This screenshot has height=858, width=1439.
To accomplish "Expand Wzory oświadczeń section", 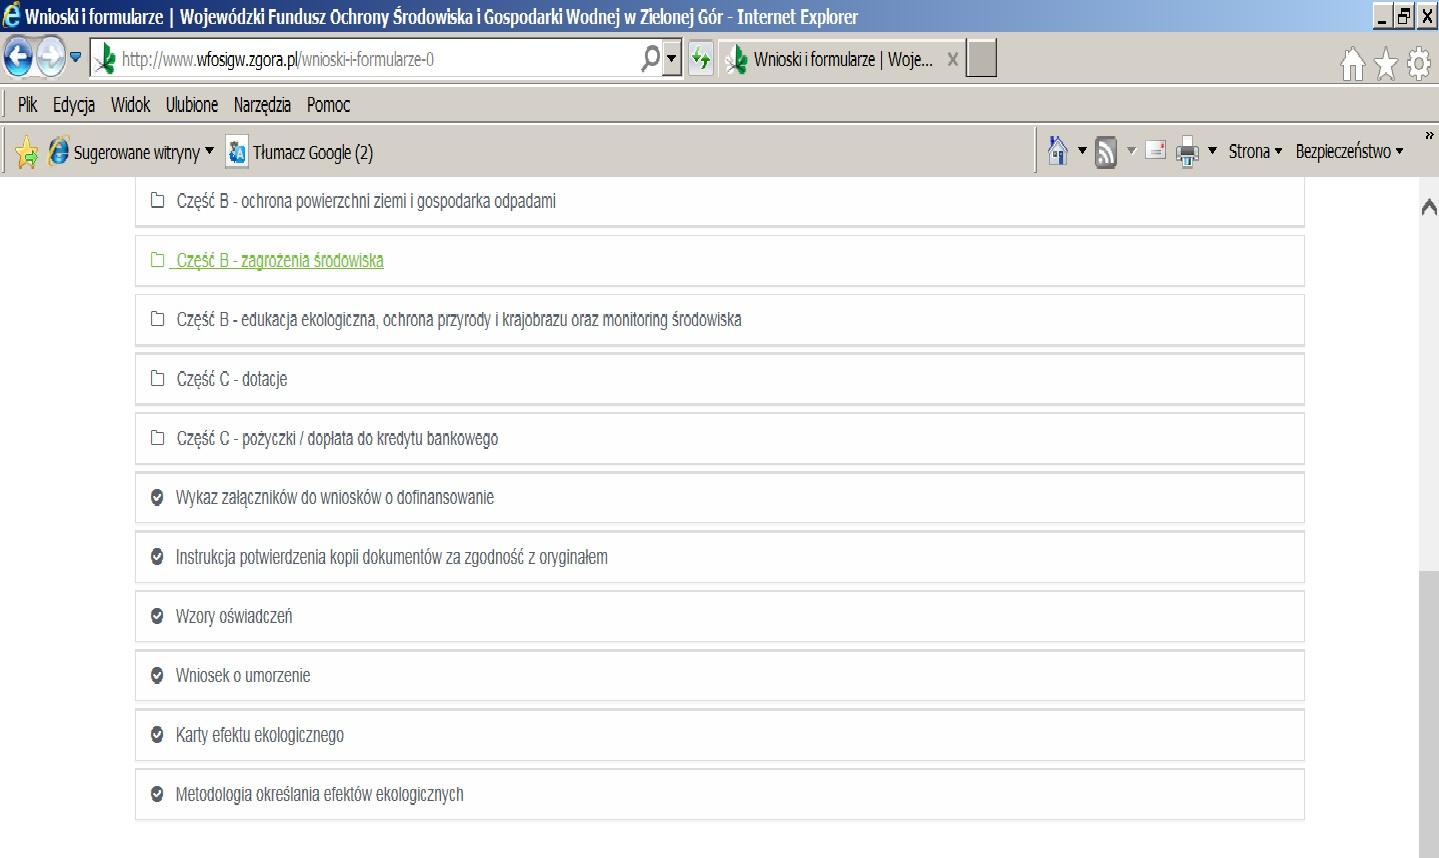I will [719, 617].
